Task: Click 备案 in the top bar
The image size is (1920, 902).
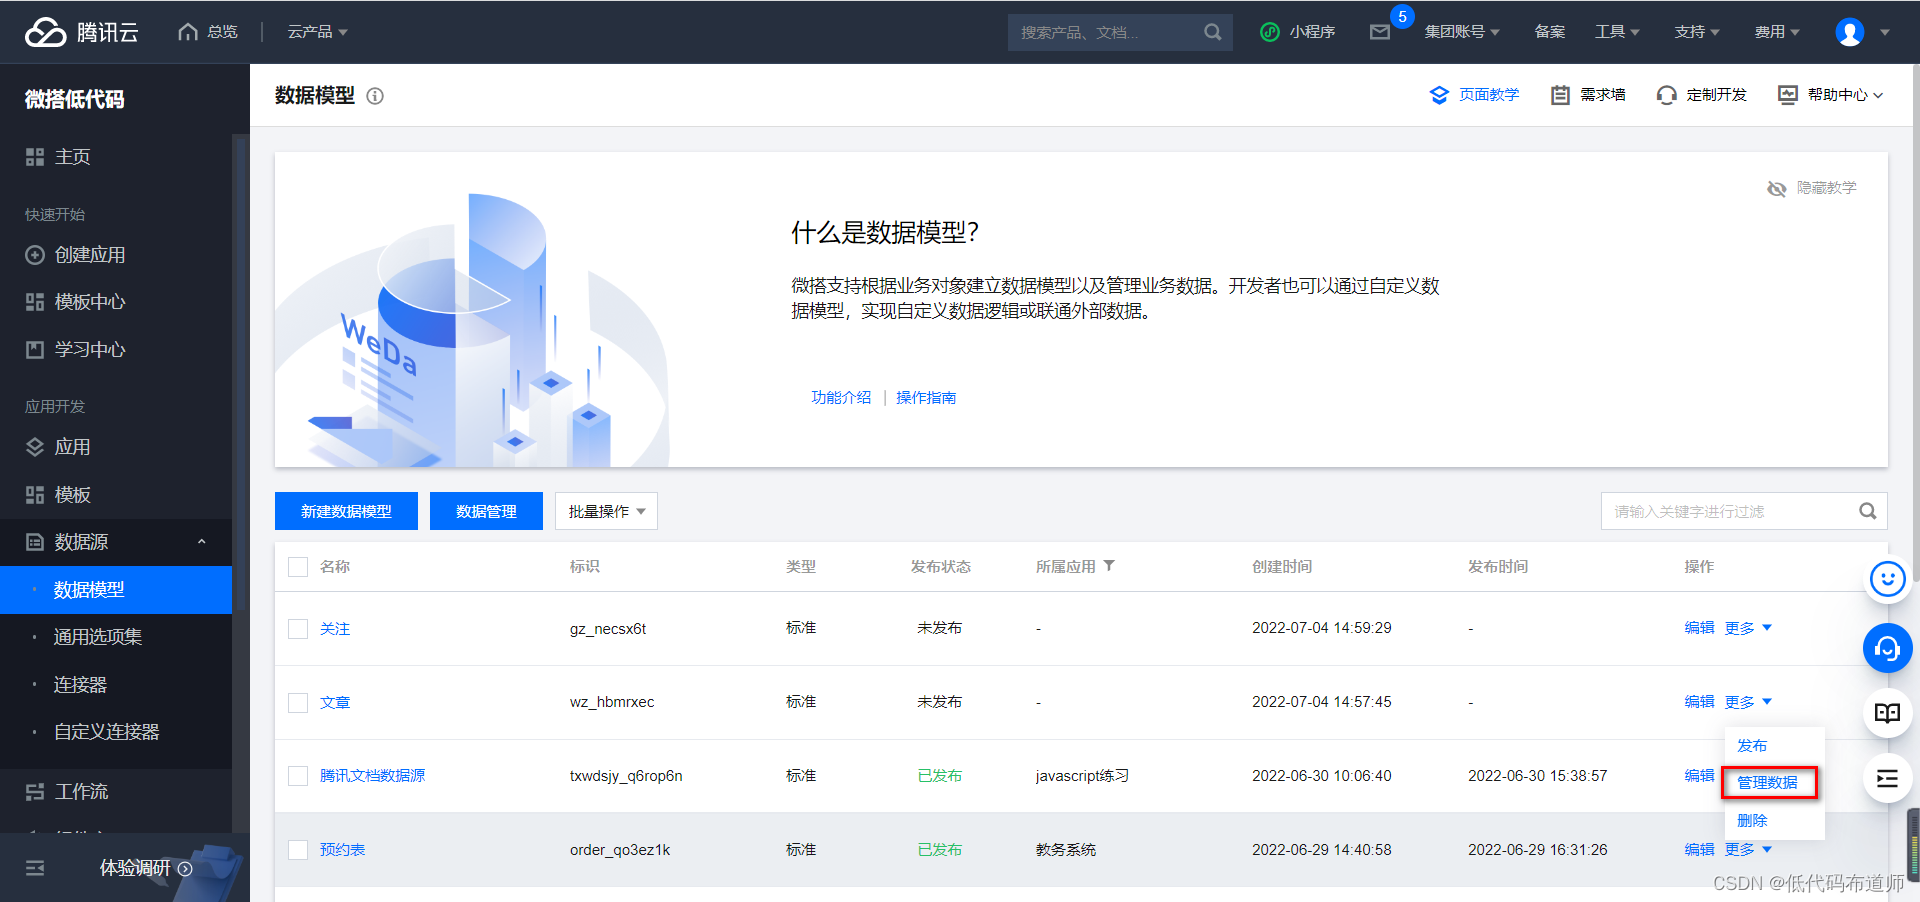Action: point(1550,32)
